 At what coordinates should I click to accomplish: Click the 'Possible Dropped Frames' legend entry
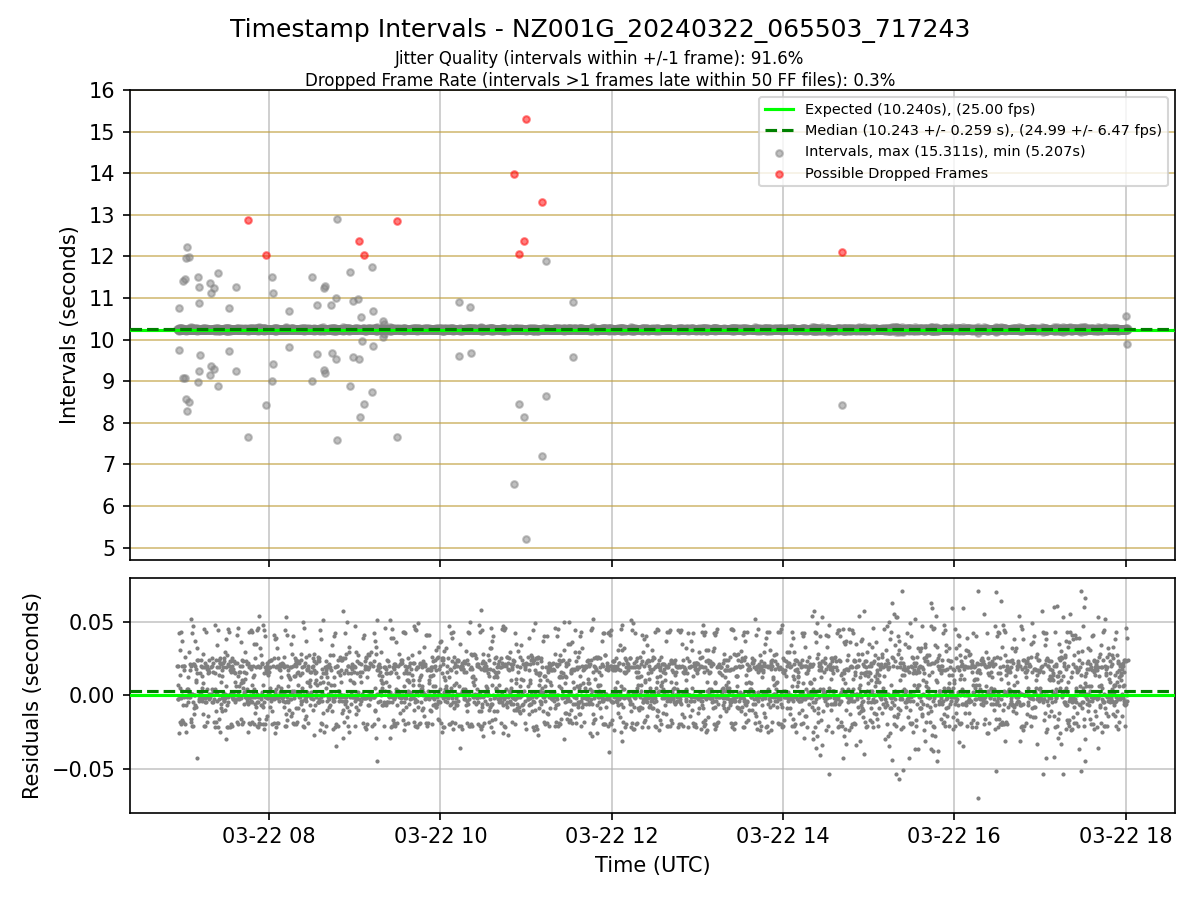[x=896, y=173]
